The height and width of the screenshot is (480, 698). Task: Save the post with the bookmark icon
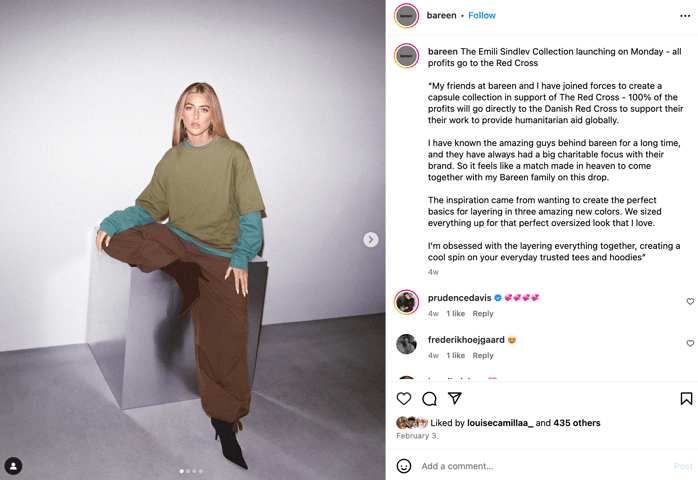686,399
